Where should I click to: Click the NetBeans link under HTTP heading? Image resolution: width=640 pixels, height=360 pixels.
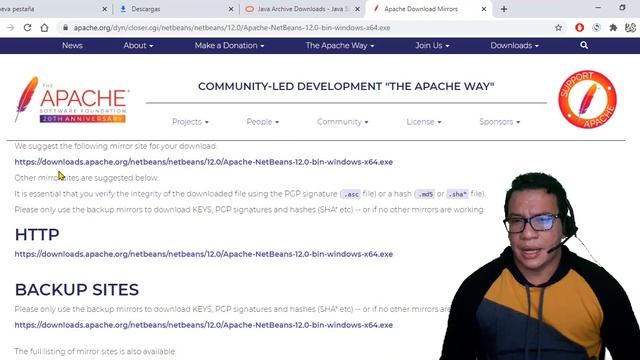coord(204,254)
